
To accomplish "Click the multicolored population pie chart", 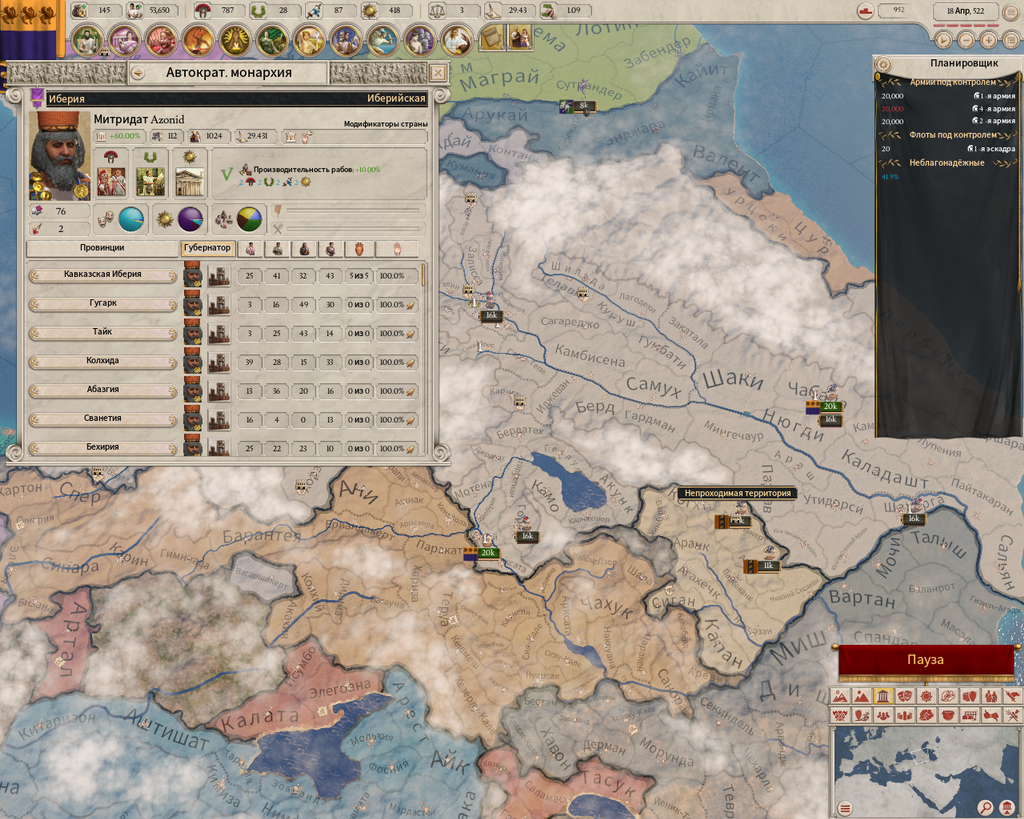I will click(x=249, y=219).
